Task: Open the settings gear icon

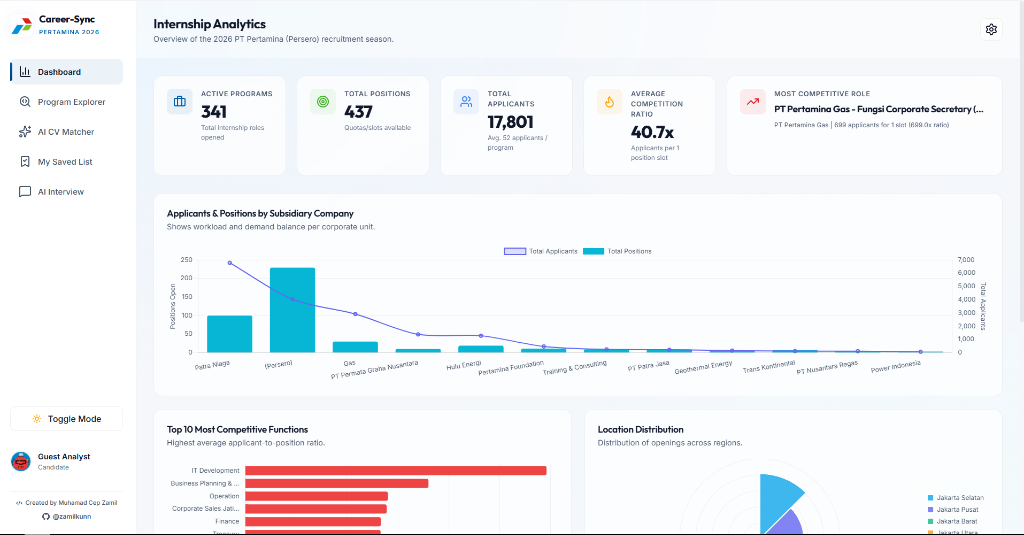Action: point(991,29)
